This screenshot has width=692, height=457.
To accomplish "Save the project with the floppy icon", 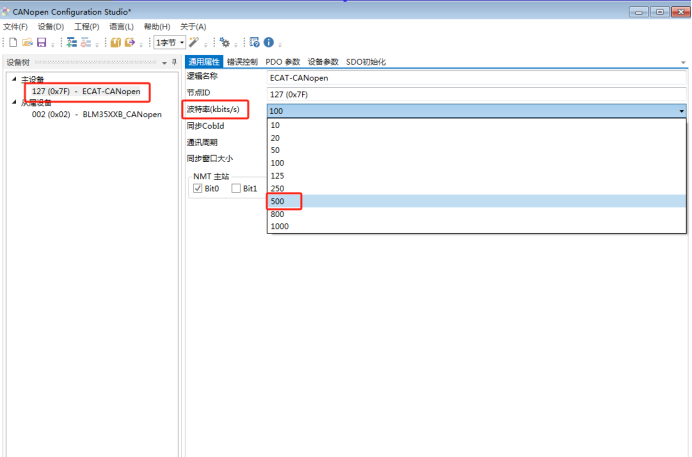I will tap(41, 42).
